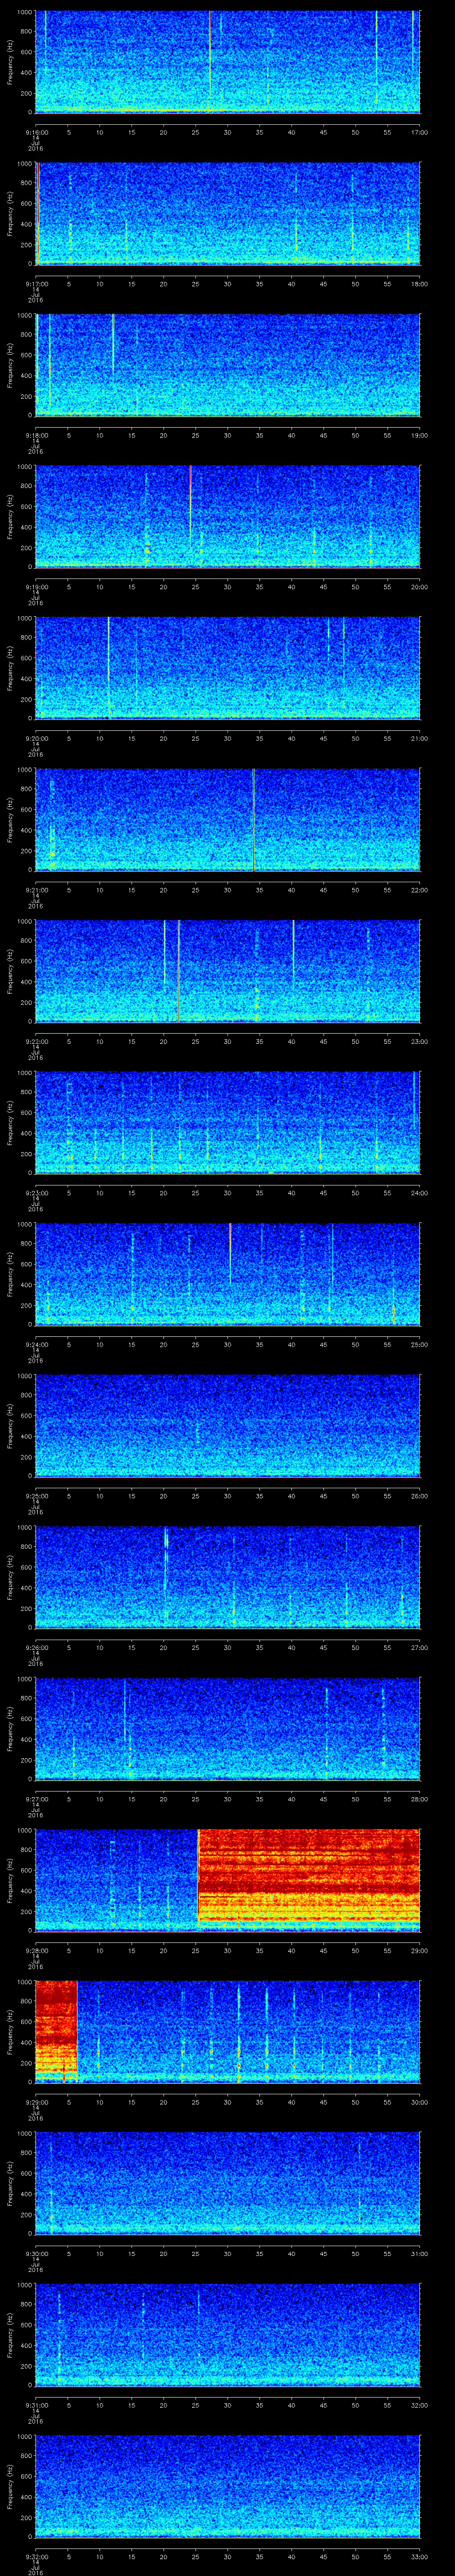Viewport: 455px width, 2576px height.
Task: Click the 9:20:00 start time label
Action: click(x=36, y=738)
